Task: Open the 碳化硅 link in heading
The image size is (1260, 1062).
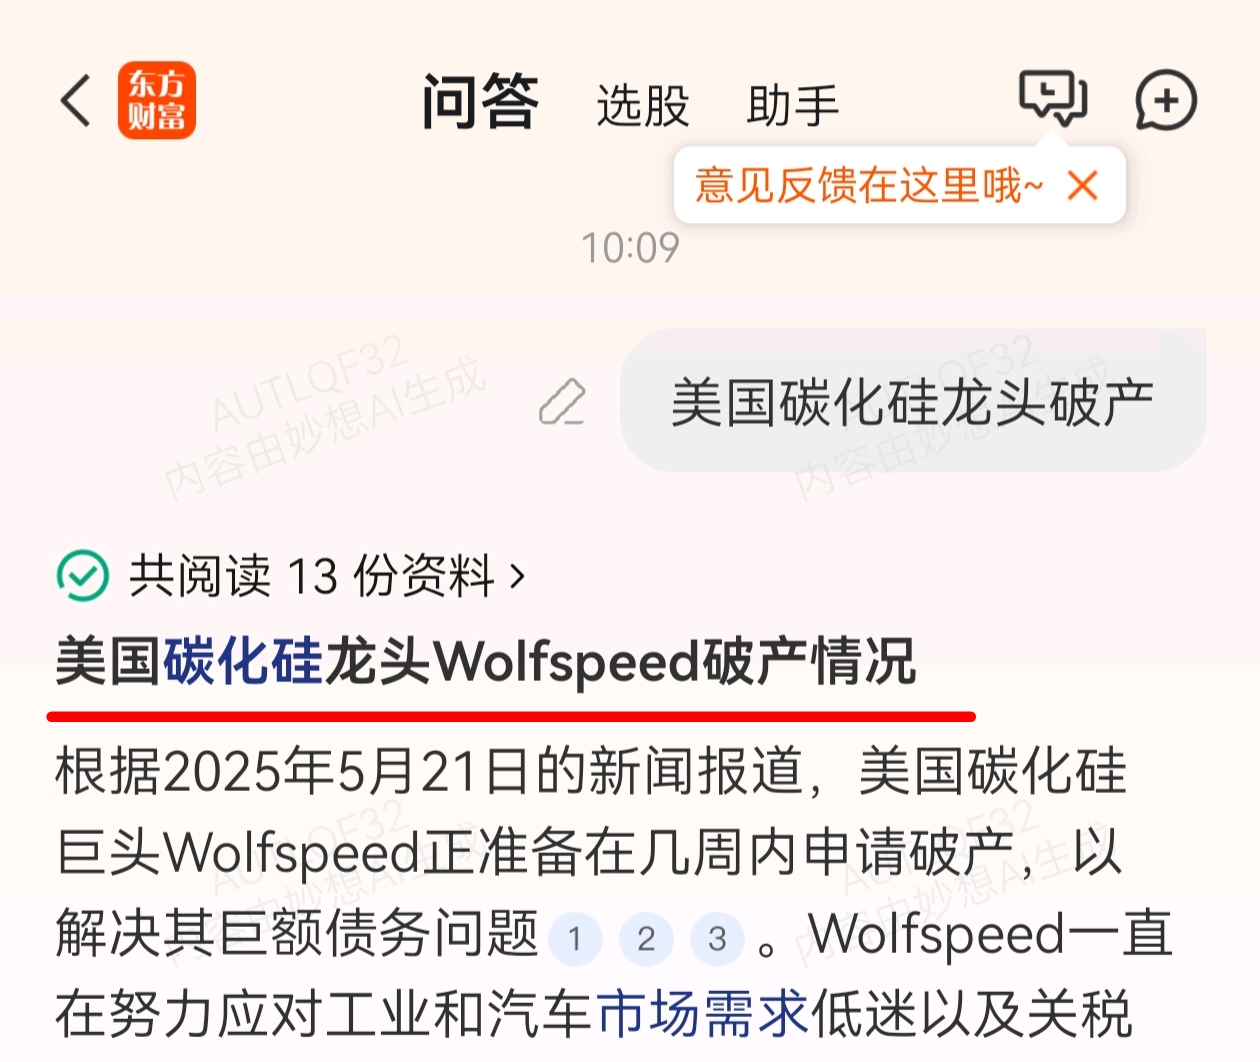Action: [x=243, y=661]
